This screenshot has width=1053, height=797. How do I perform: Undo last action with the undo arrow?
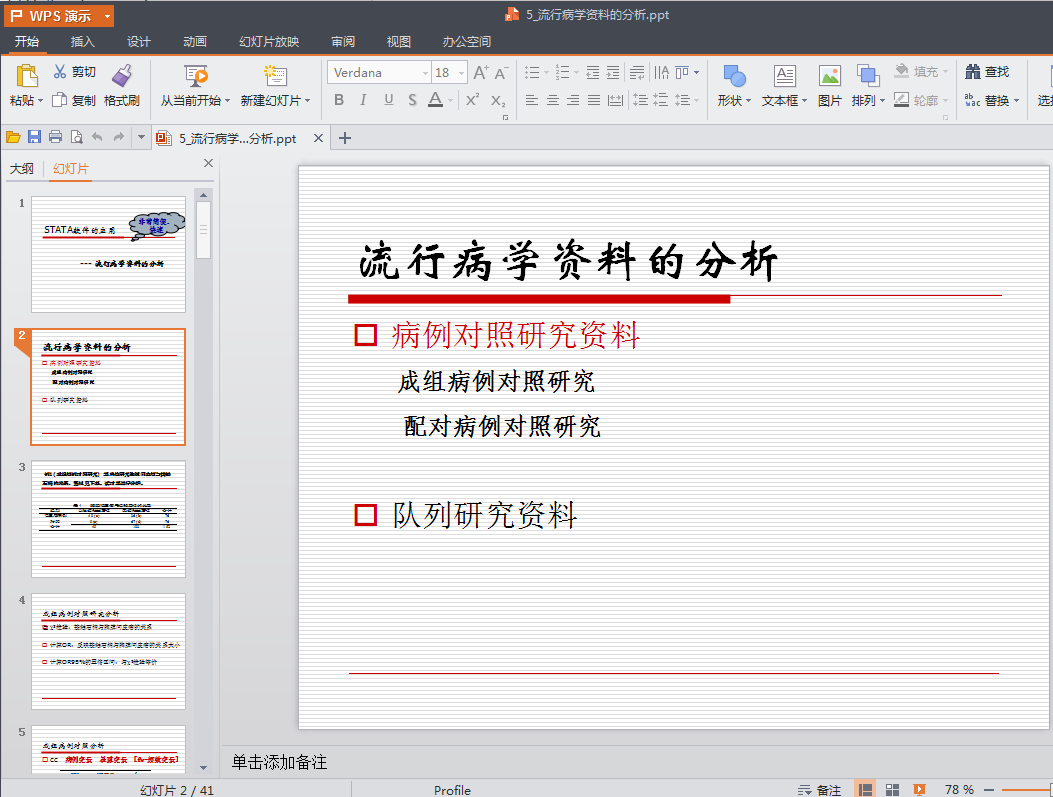97,138
